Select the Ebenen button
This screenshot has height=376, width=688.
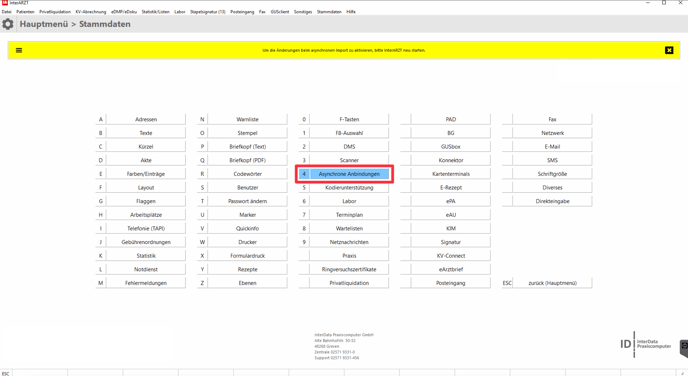click(x=247, y=283)
